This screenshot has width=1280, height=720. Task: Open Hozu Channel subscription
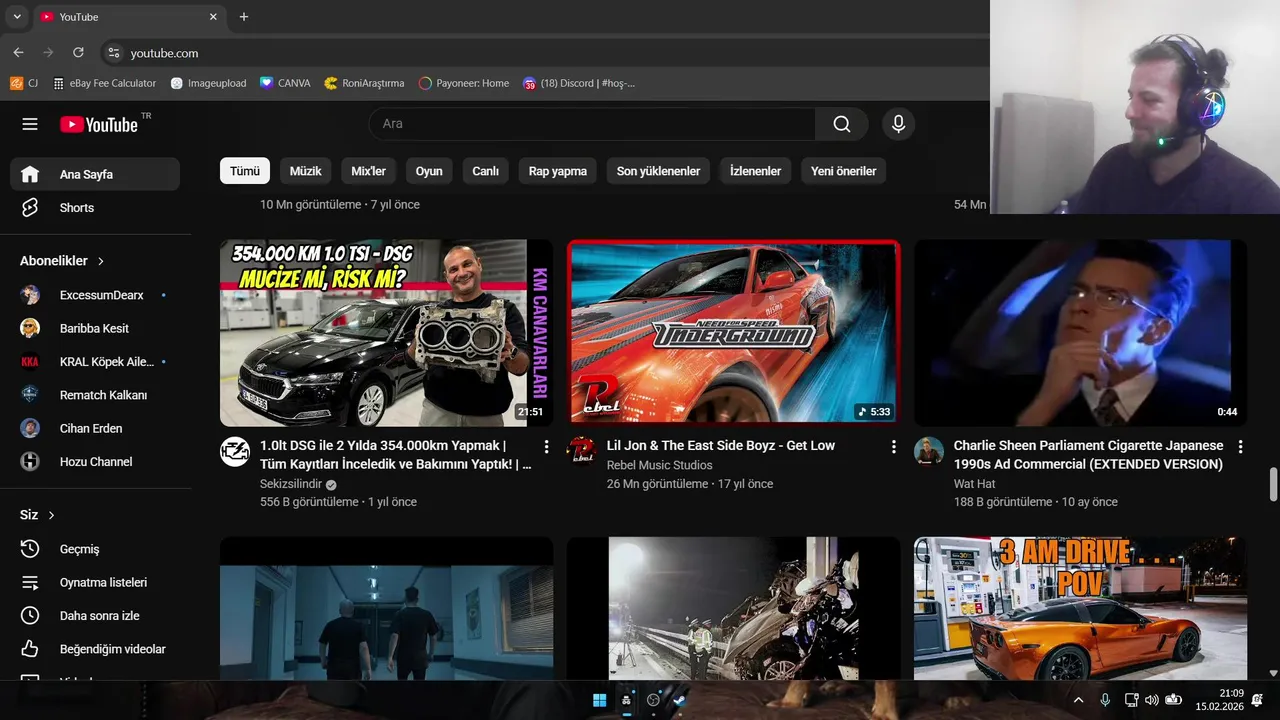(x=95, y=462)
